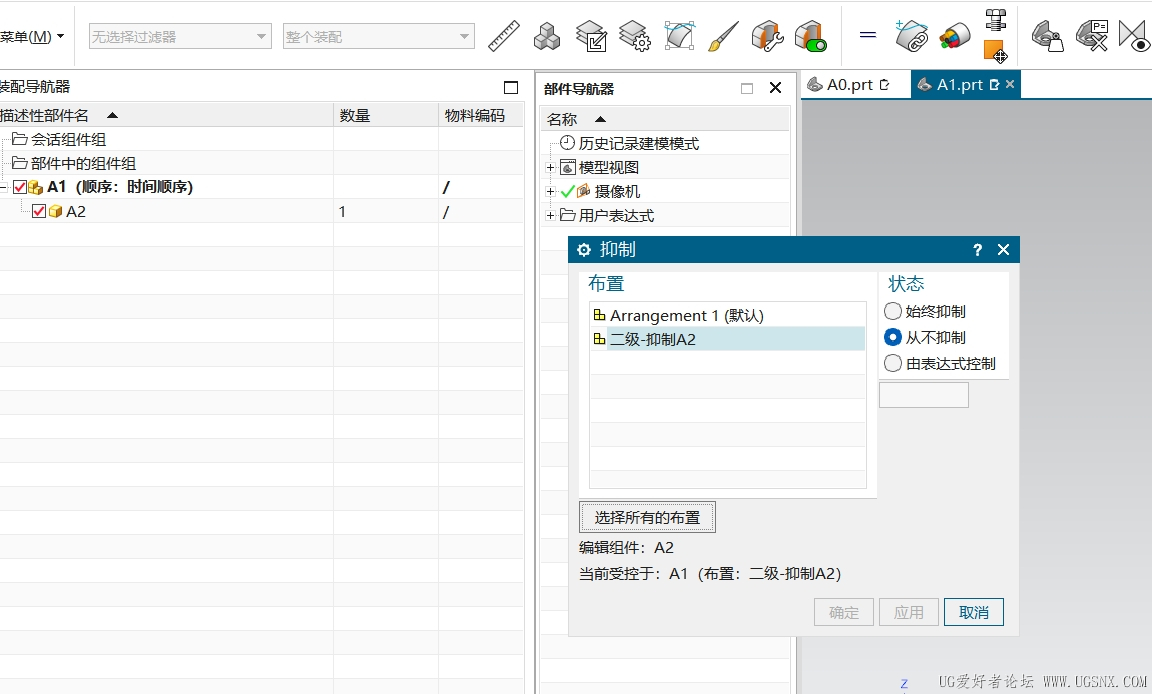This screenshot has height=694, width=1152.
Task: Click the section view with toggle-switch icon
Action: point(811,36)
